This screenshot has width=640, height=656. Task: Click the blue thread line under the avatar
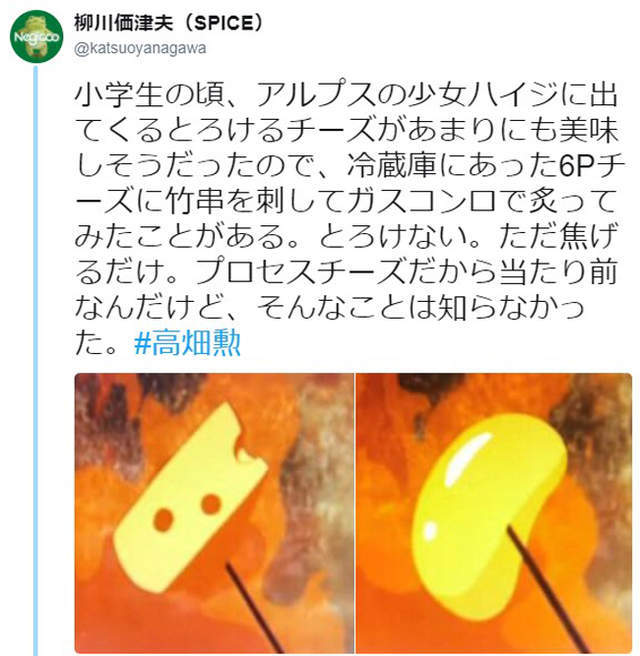point(36,360)
